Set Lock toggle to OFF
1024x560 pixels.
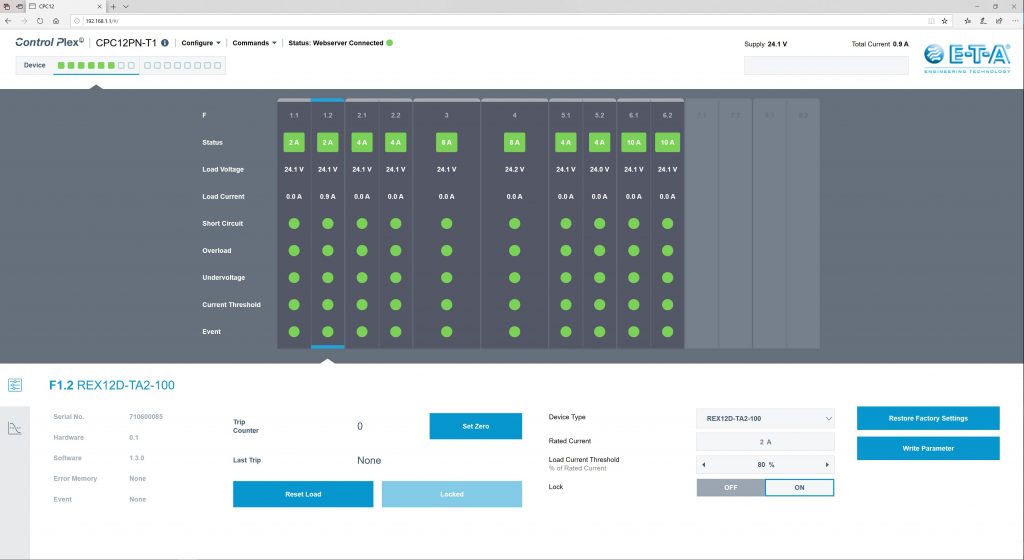click(x=731, y=487)
